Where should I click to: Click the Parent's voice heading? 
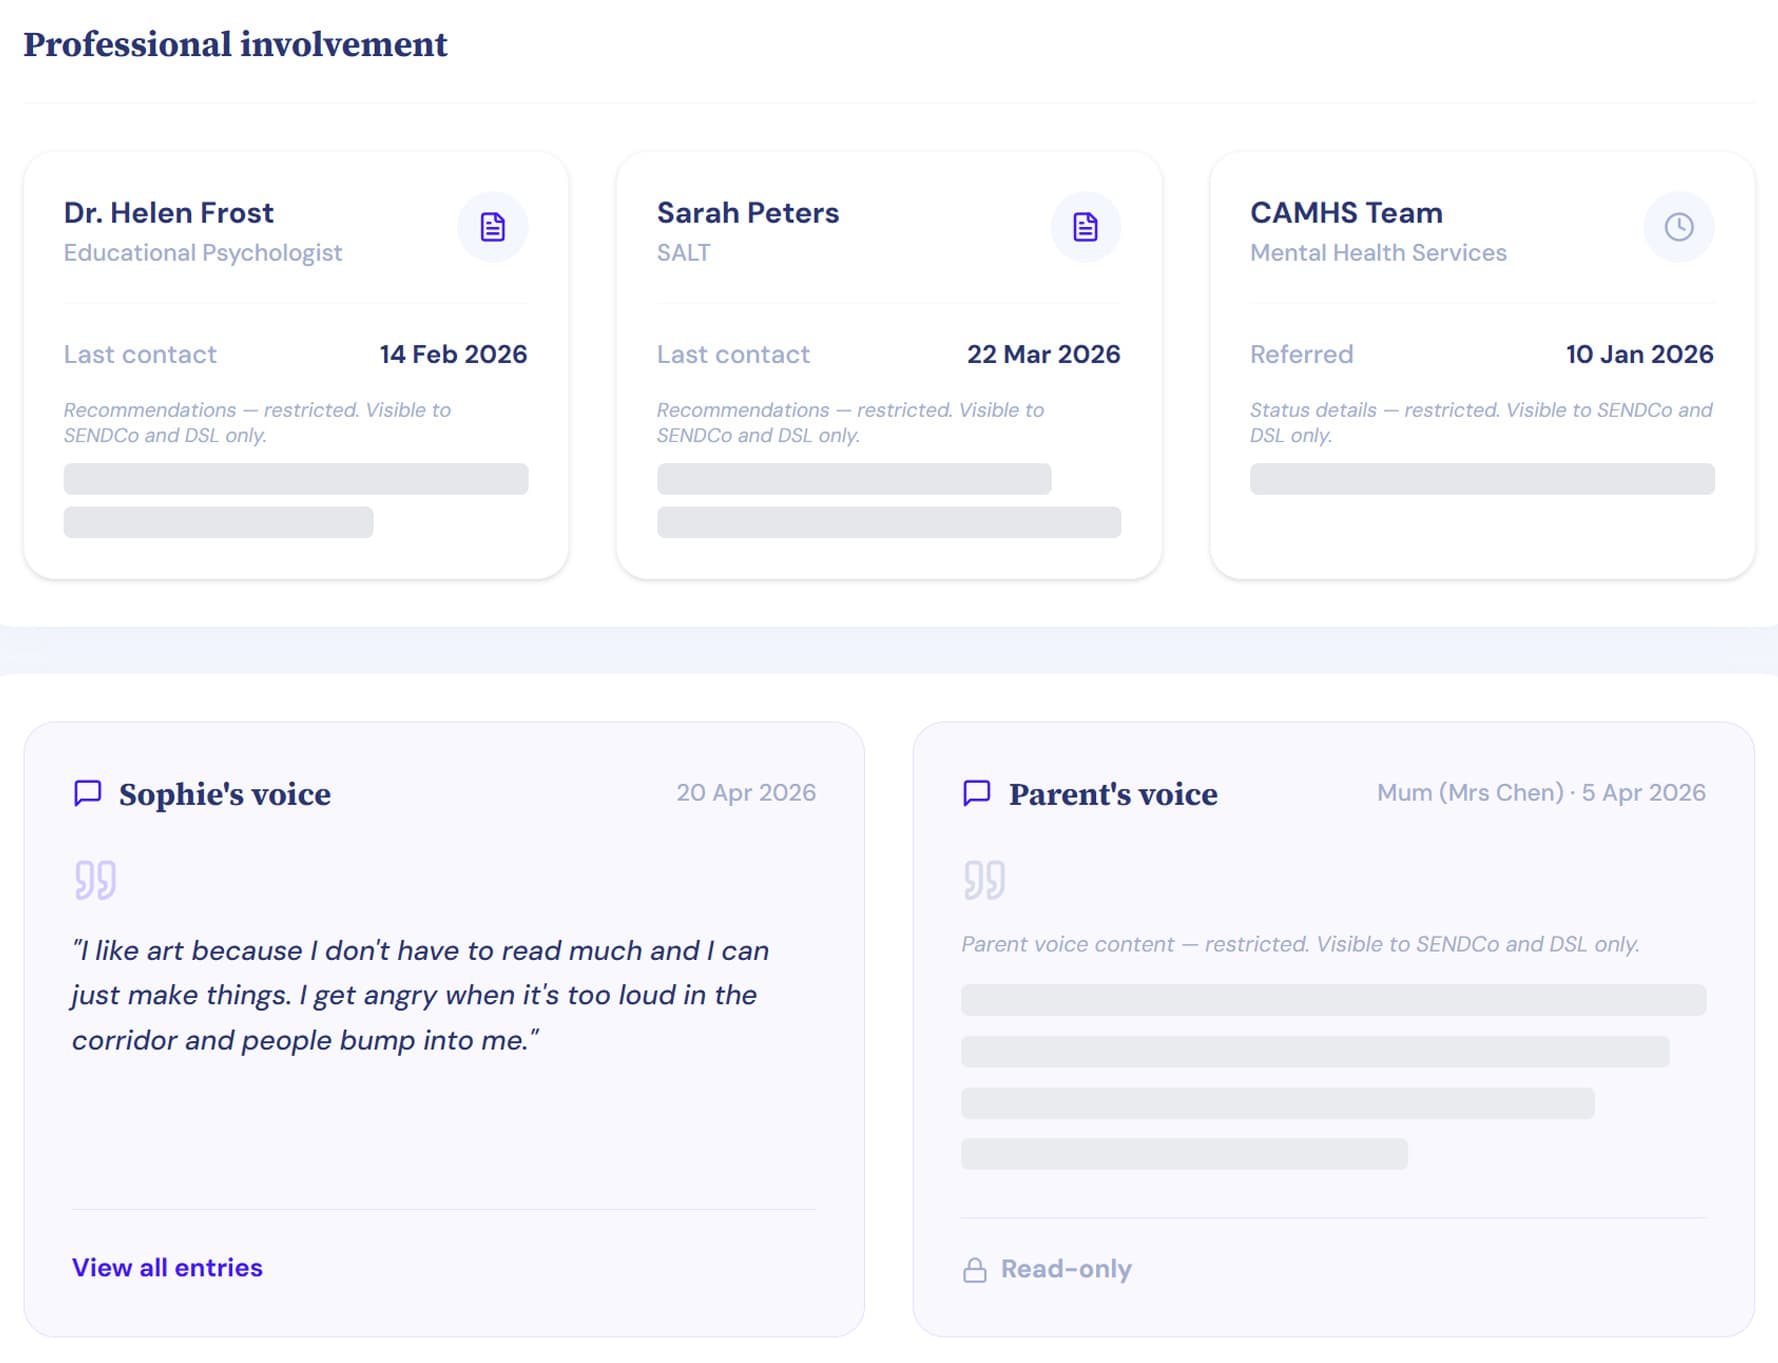tap(1113, 793)
